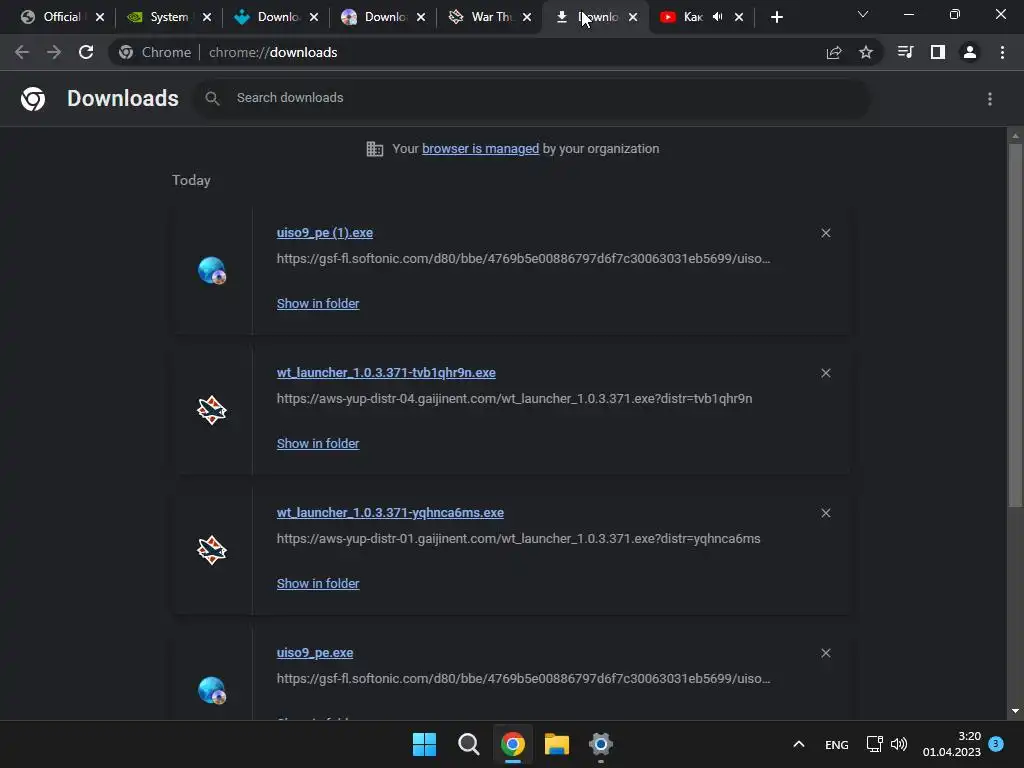Open the Downloads page three-dot actions menu
This screenshot has height=768, width=1024.
coord(989,99)
